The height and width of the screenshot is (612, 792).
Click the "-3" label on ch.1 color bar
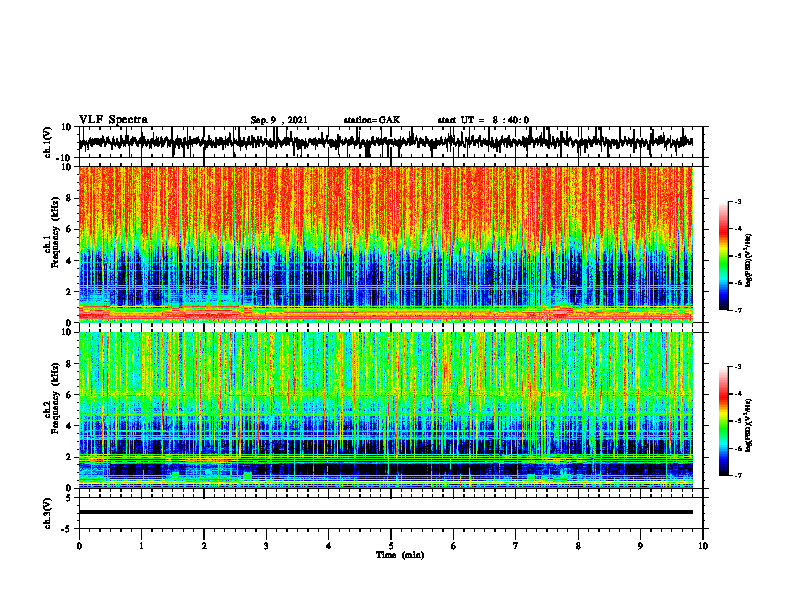[738, 201]
